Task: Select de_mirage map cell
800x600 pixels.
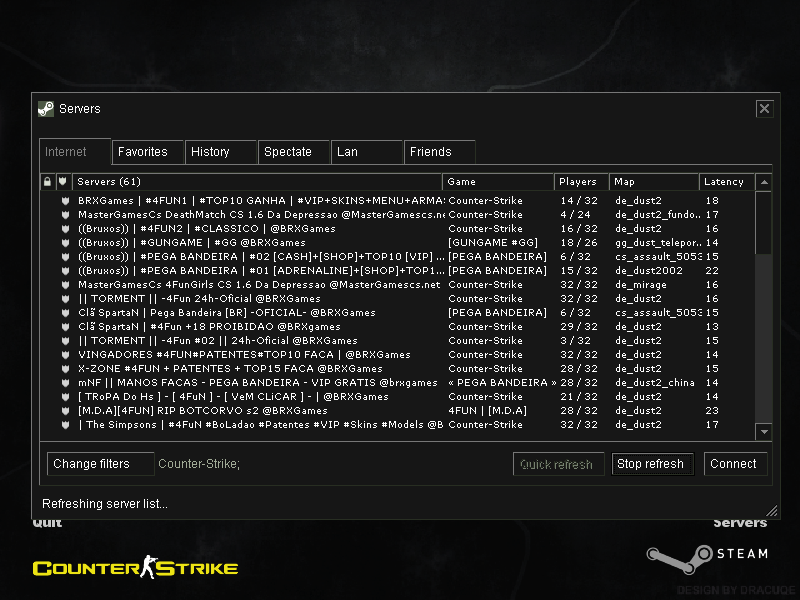Action: (x=641, y=285)
